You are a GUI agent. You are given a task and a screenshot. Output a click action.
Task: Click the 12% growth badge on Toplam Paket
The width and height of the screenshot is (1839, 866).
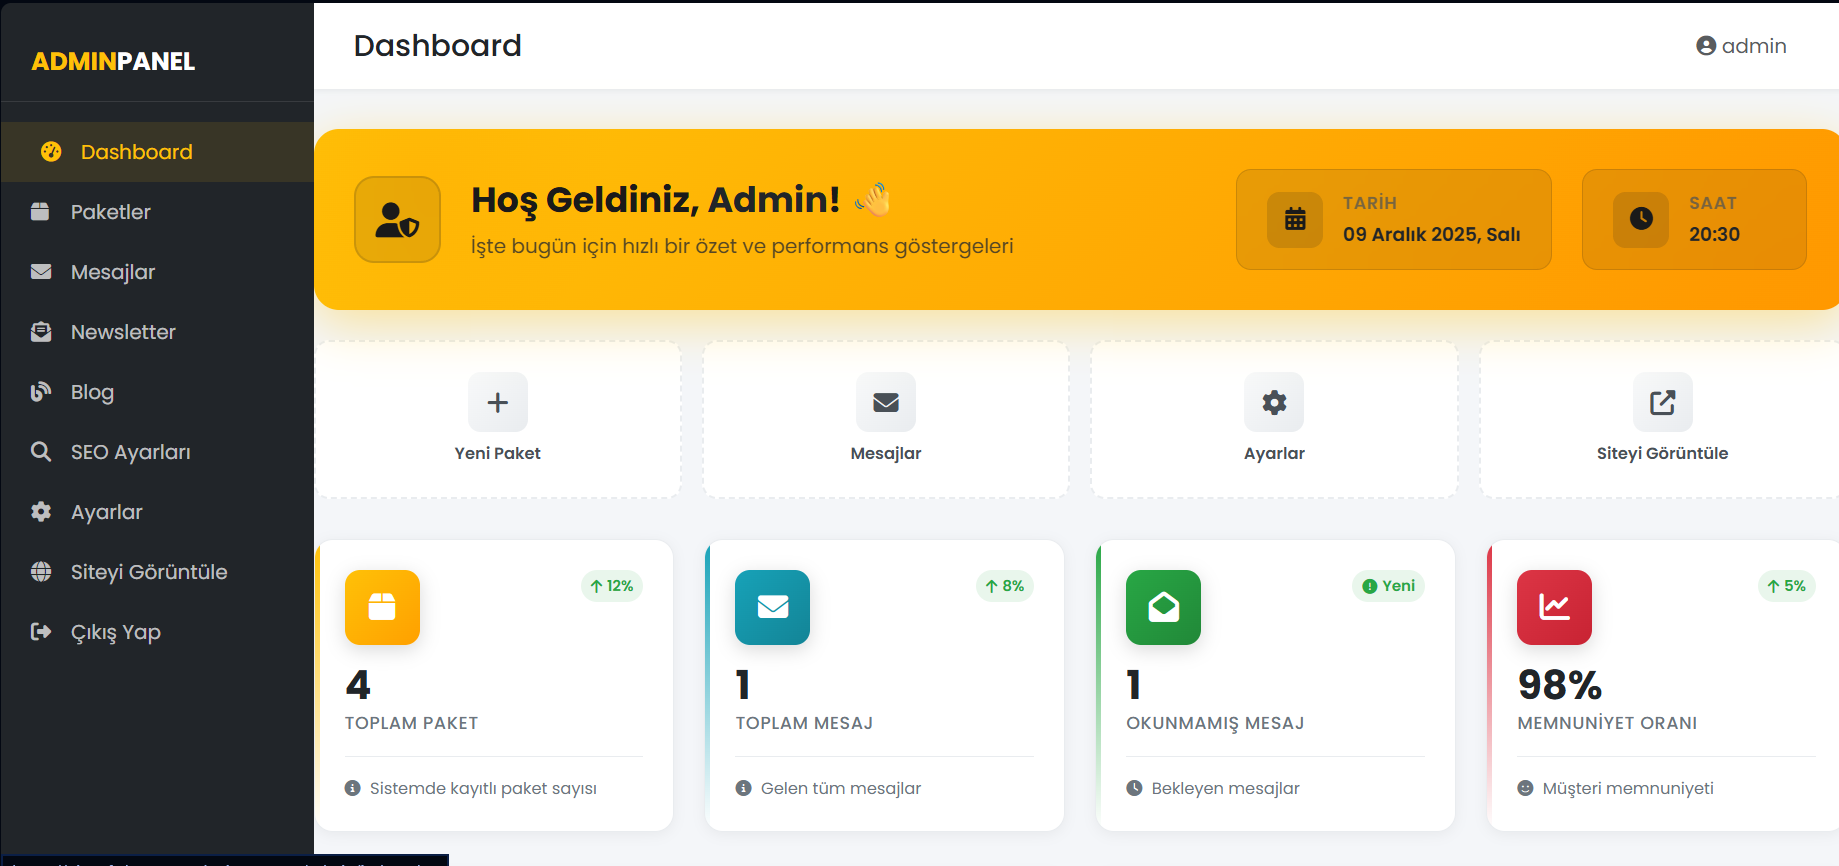click(x=611, y=586)
